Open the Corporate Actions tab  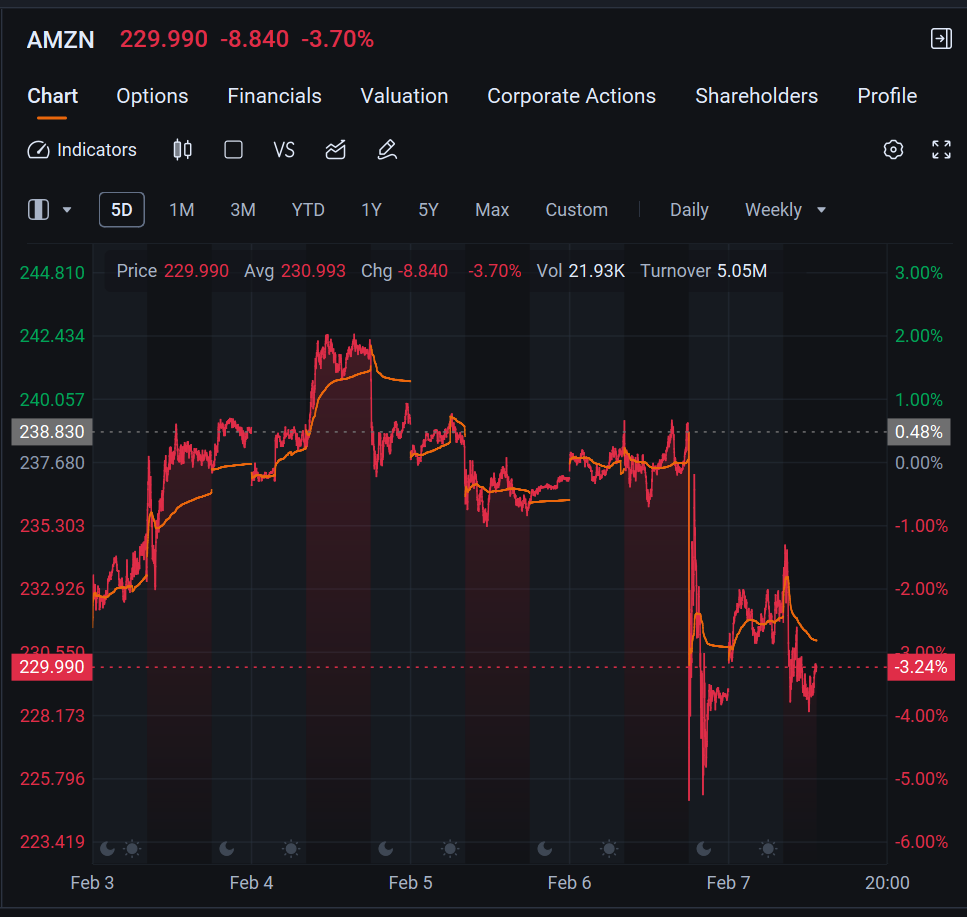tap(572, 96)
